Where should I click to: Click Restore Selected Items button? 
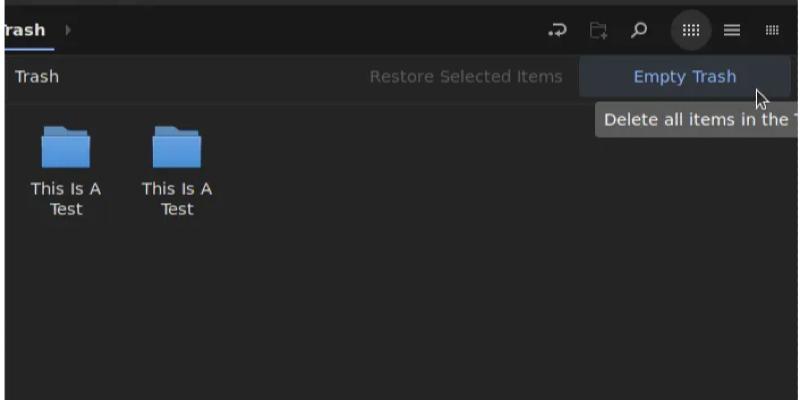[x=466, y=77]
